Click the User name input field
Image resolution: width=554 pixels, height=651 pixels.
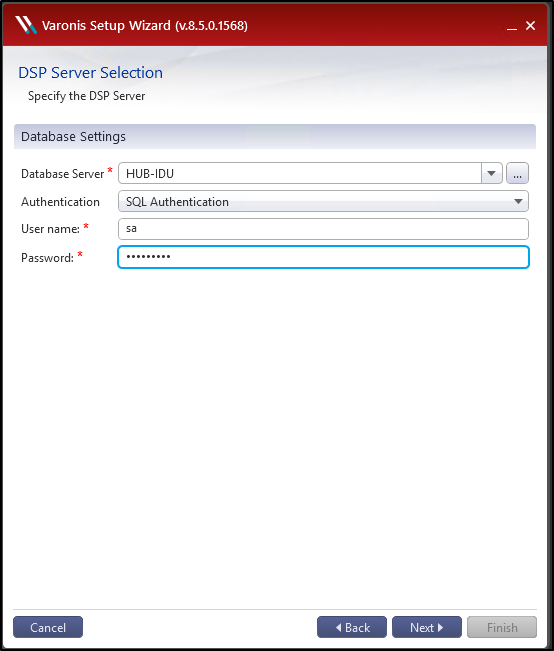click(x=323, y=229)
